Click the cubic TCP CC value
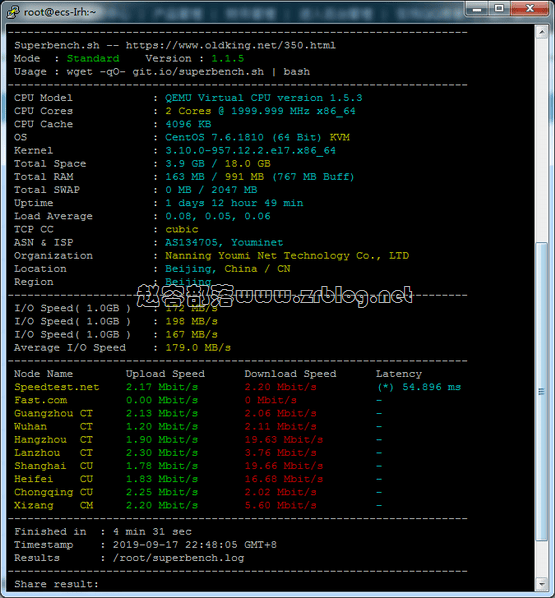This screenshot has height=598, width=555. pos(182,229)
